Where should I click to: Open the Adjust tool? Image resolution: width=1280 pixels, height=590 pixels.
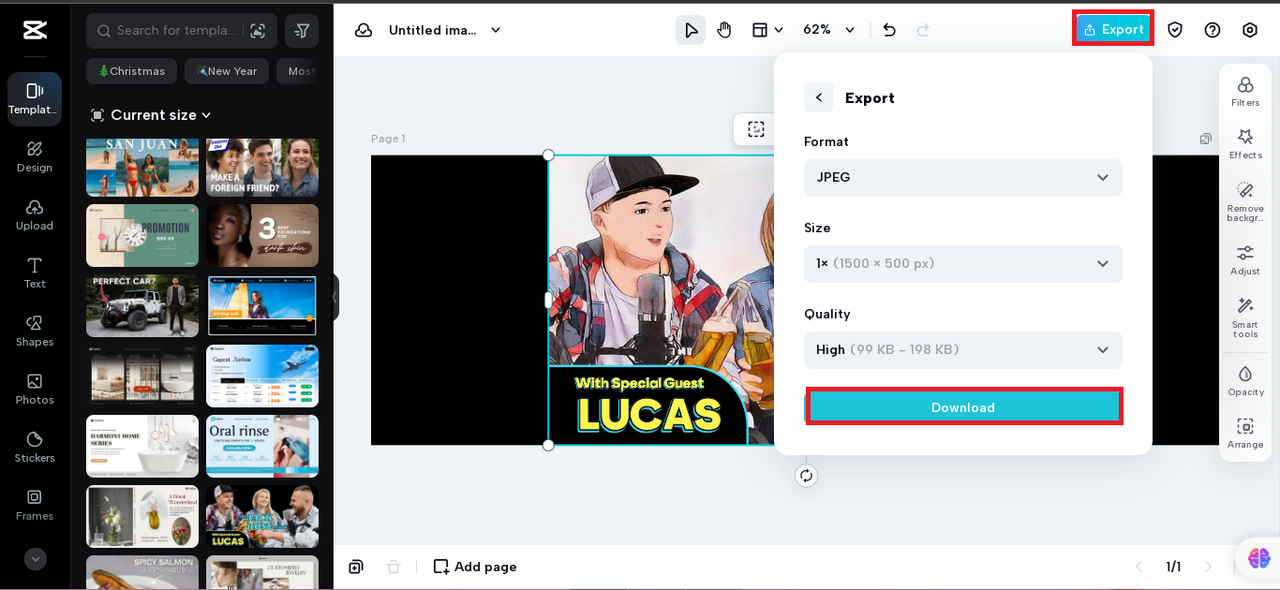point(1245,259)
